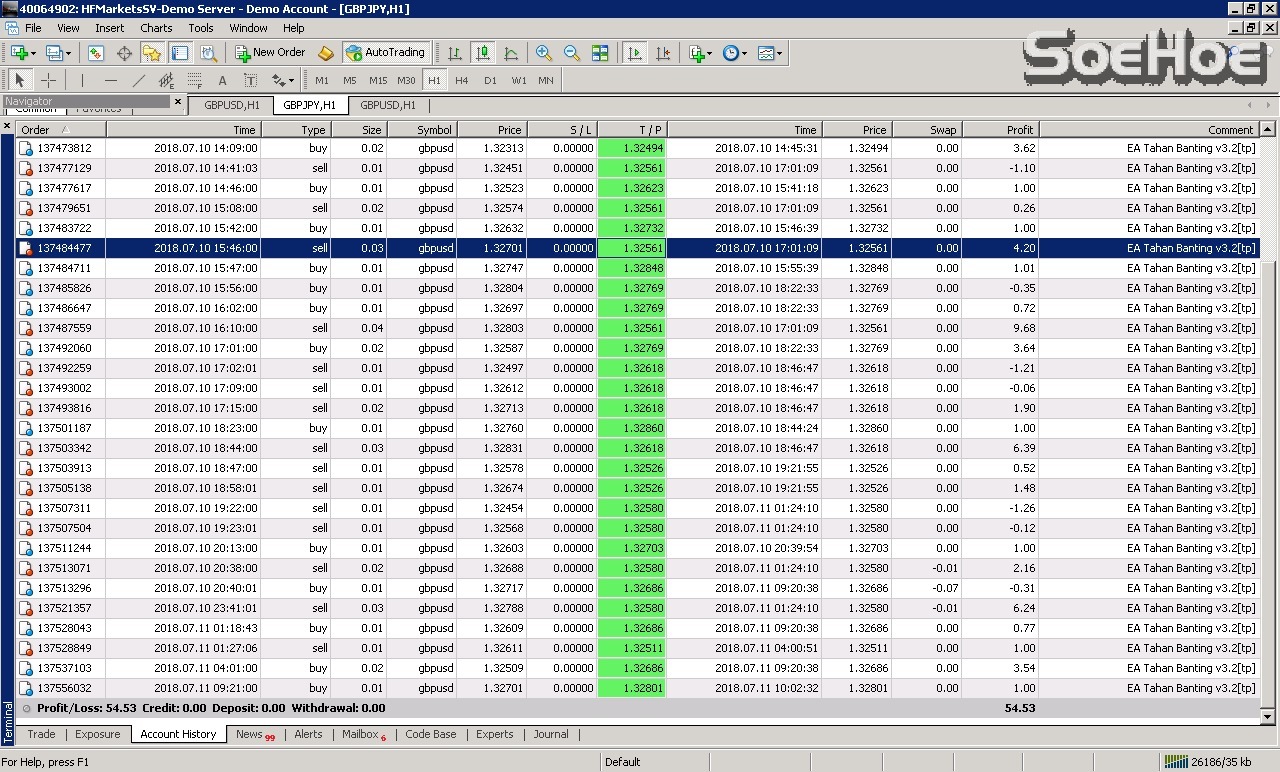This screenshot has height=772, width=1280.
Task: Click the New Order button
Action: pos(270,53)
